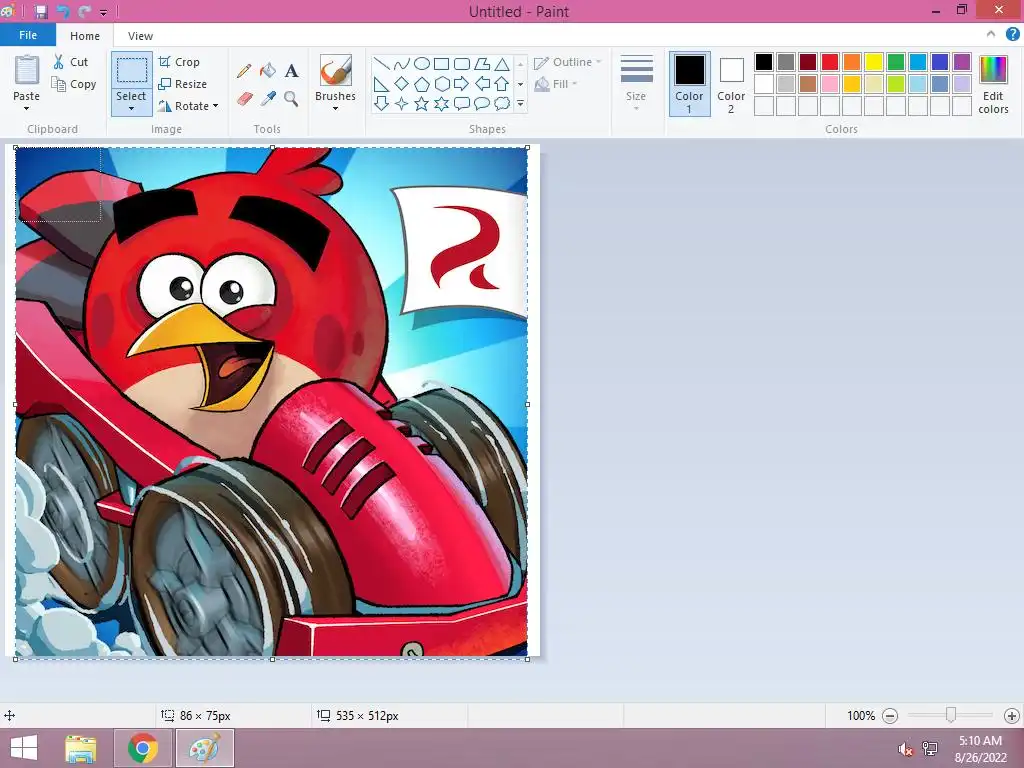Choose the Triangle shape
This screenshot has height=768, width=1024.
tap(502, 63)
